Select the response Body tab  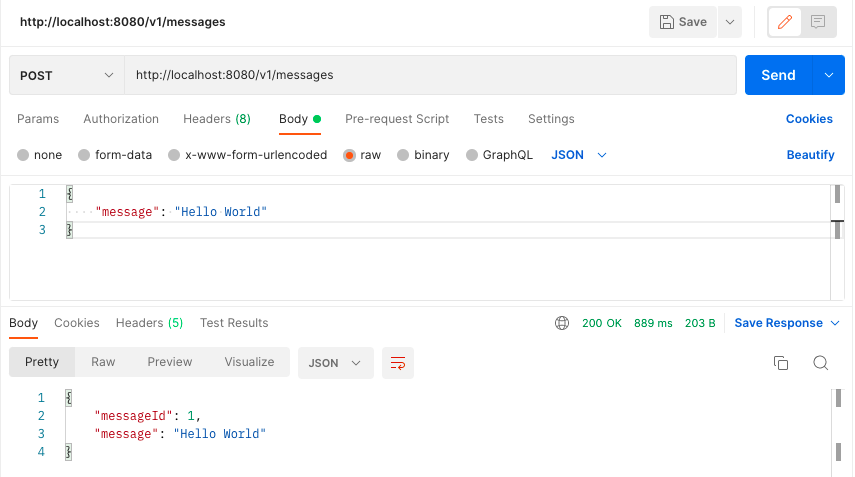click(x=23, y=323)
